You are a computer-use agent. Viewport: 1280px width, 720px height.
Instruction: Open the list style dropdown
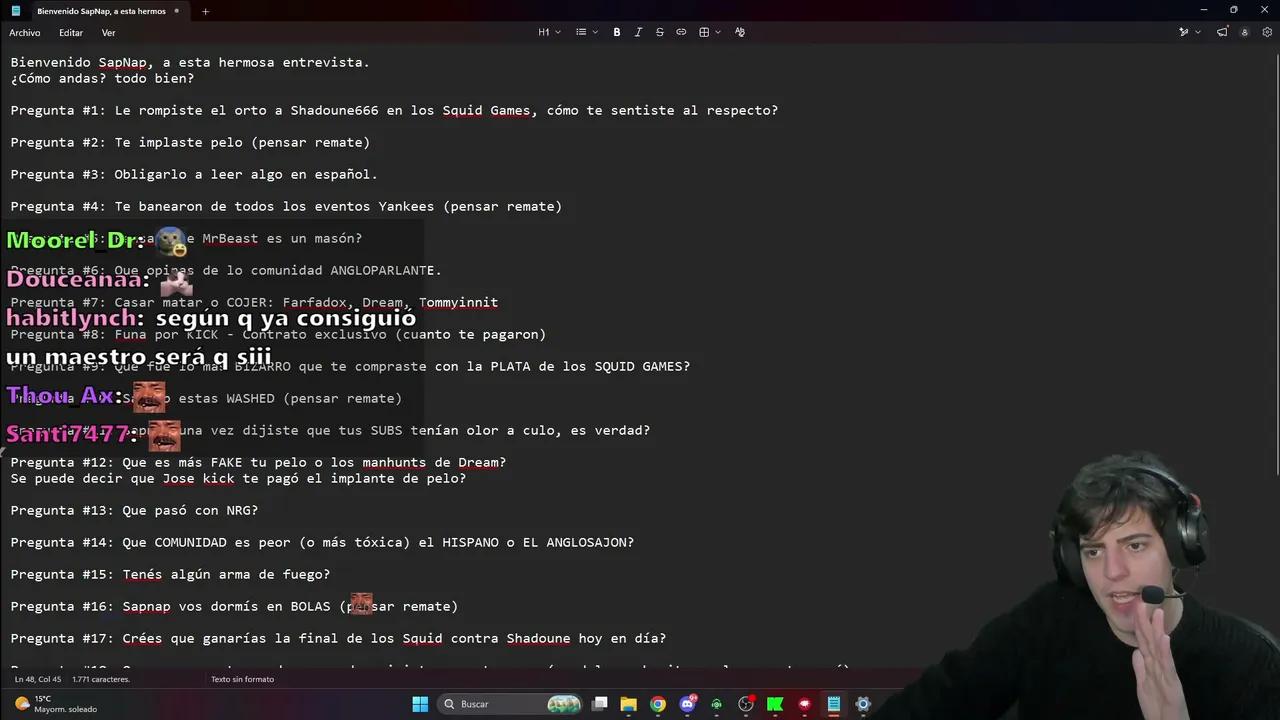pos(586,32)
